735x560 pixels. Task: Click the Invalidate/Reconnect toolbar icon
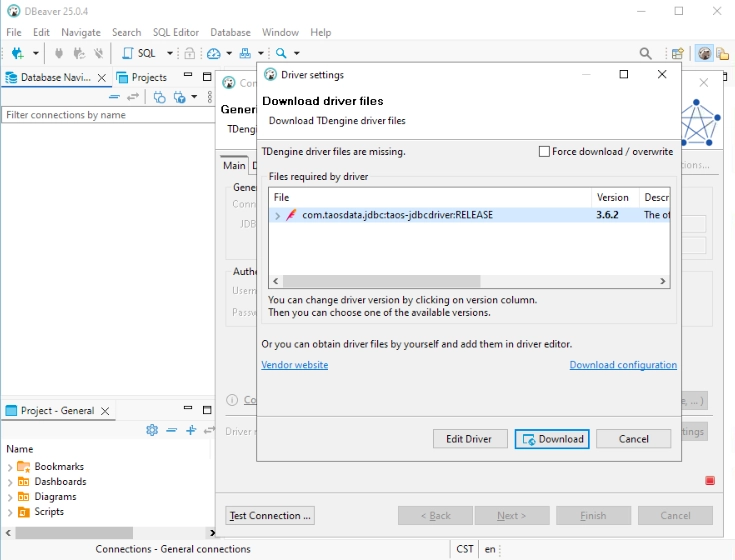[79, 53]
